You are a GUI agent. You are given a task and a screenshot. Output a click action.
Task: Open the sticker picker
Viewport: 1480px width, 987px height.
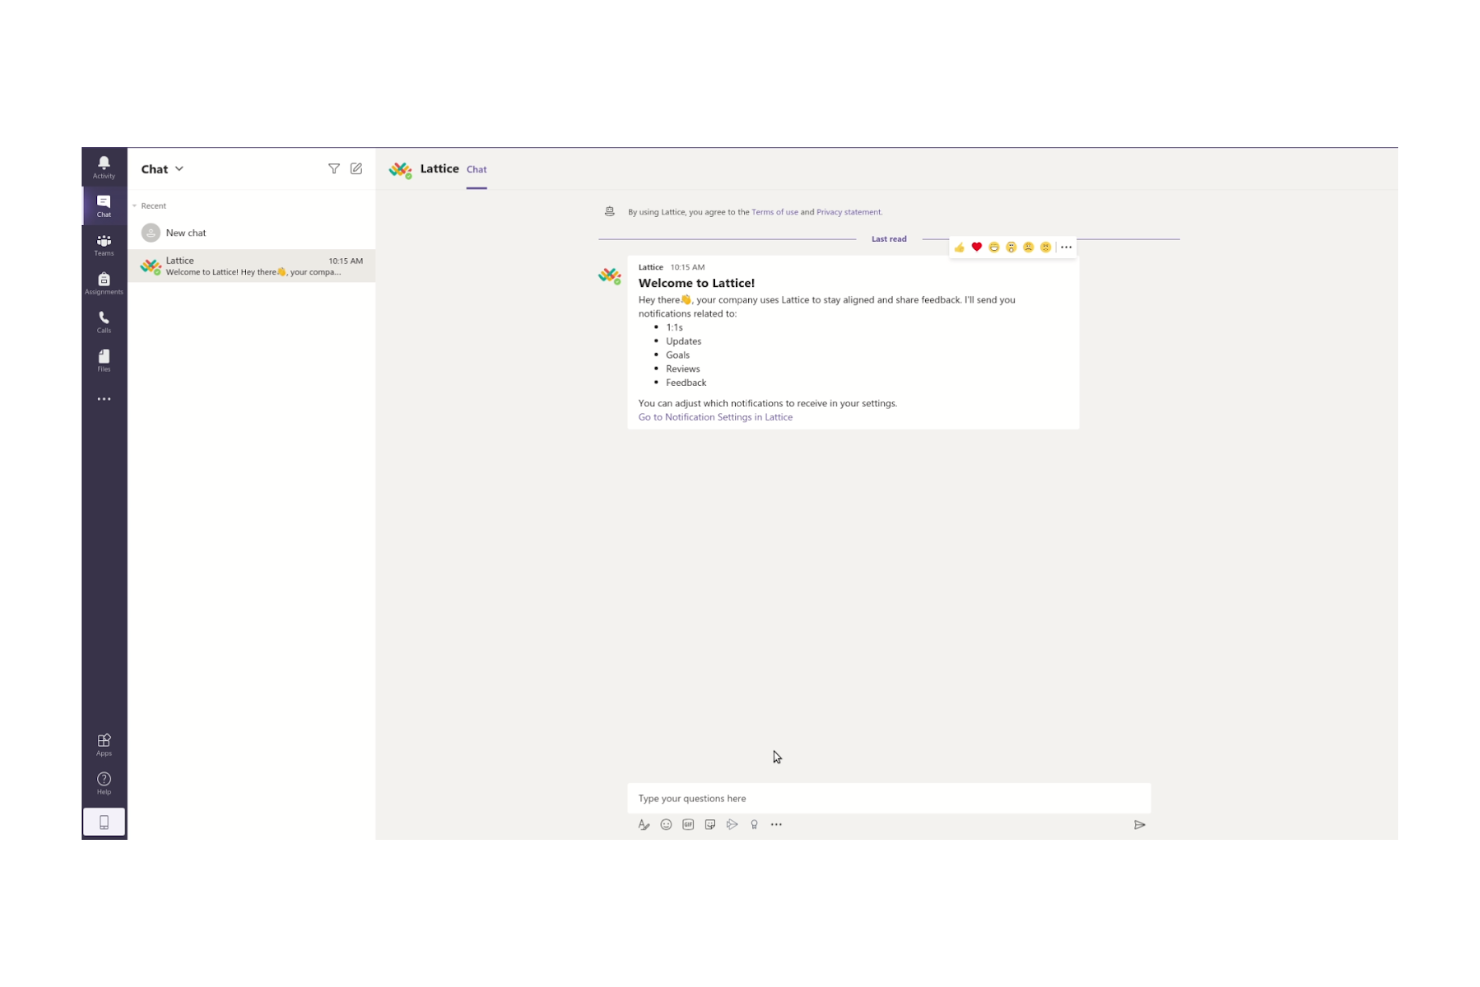(x=710, y=825)
